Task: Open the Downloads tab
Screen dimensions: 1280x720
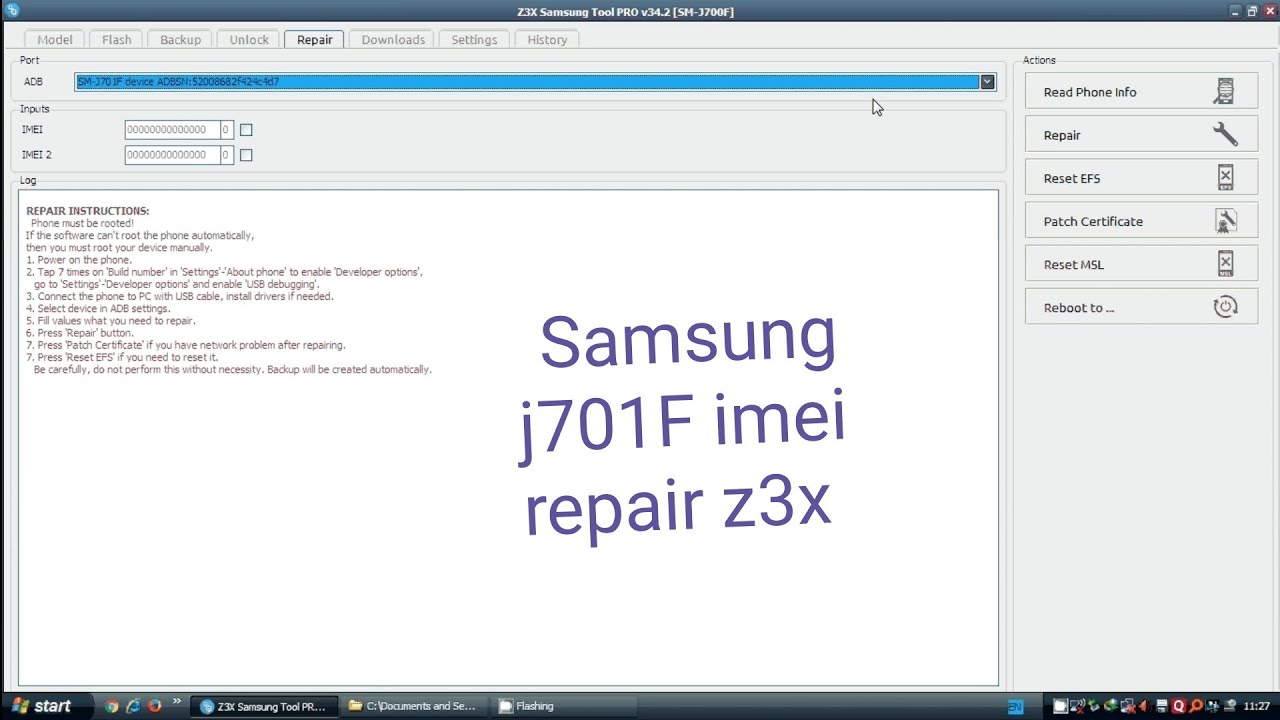Action: pyautogui.click(x=393, y=40)
